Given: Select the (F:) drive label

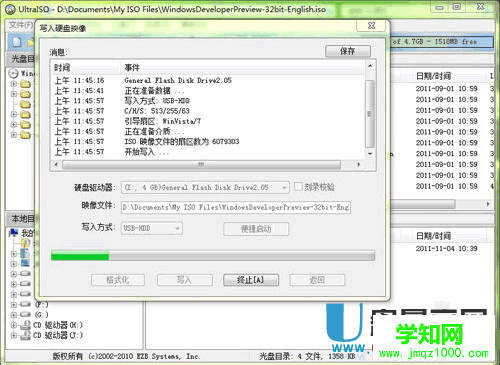Looking at the screenshot, I should [x=41, y=304].
